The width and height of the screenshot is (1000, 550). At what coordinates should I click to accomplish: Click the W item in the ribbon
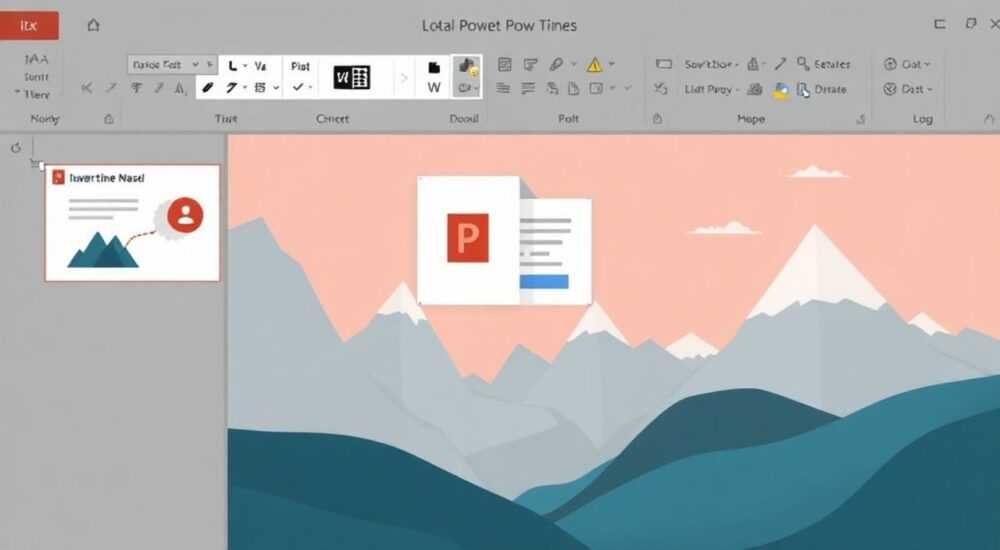434,87
